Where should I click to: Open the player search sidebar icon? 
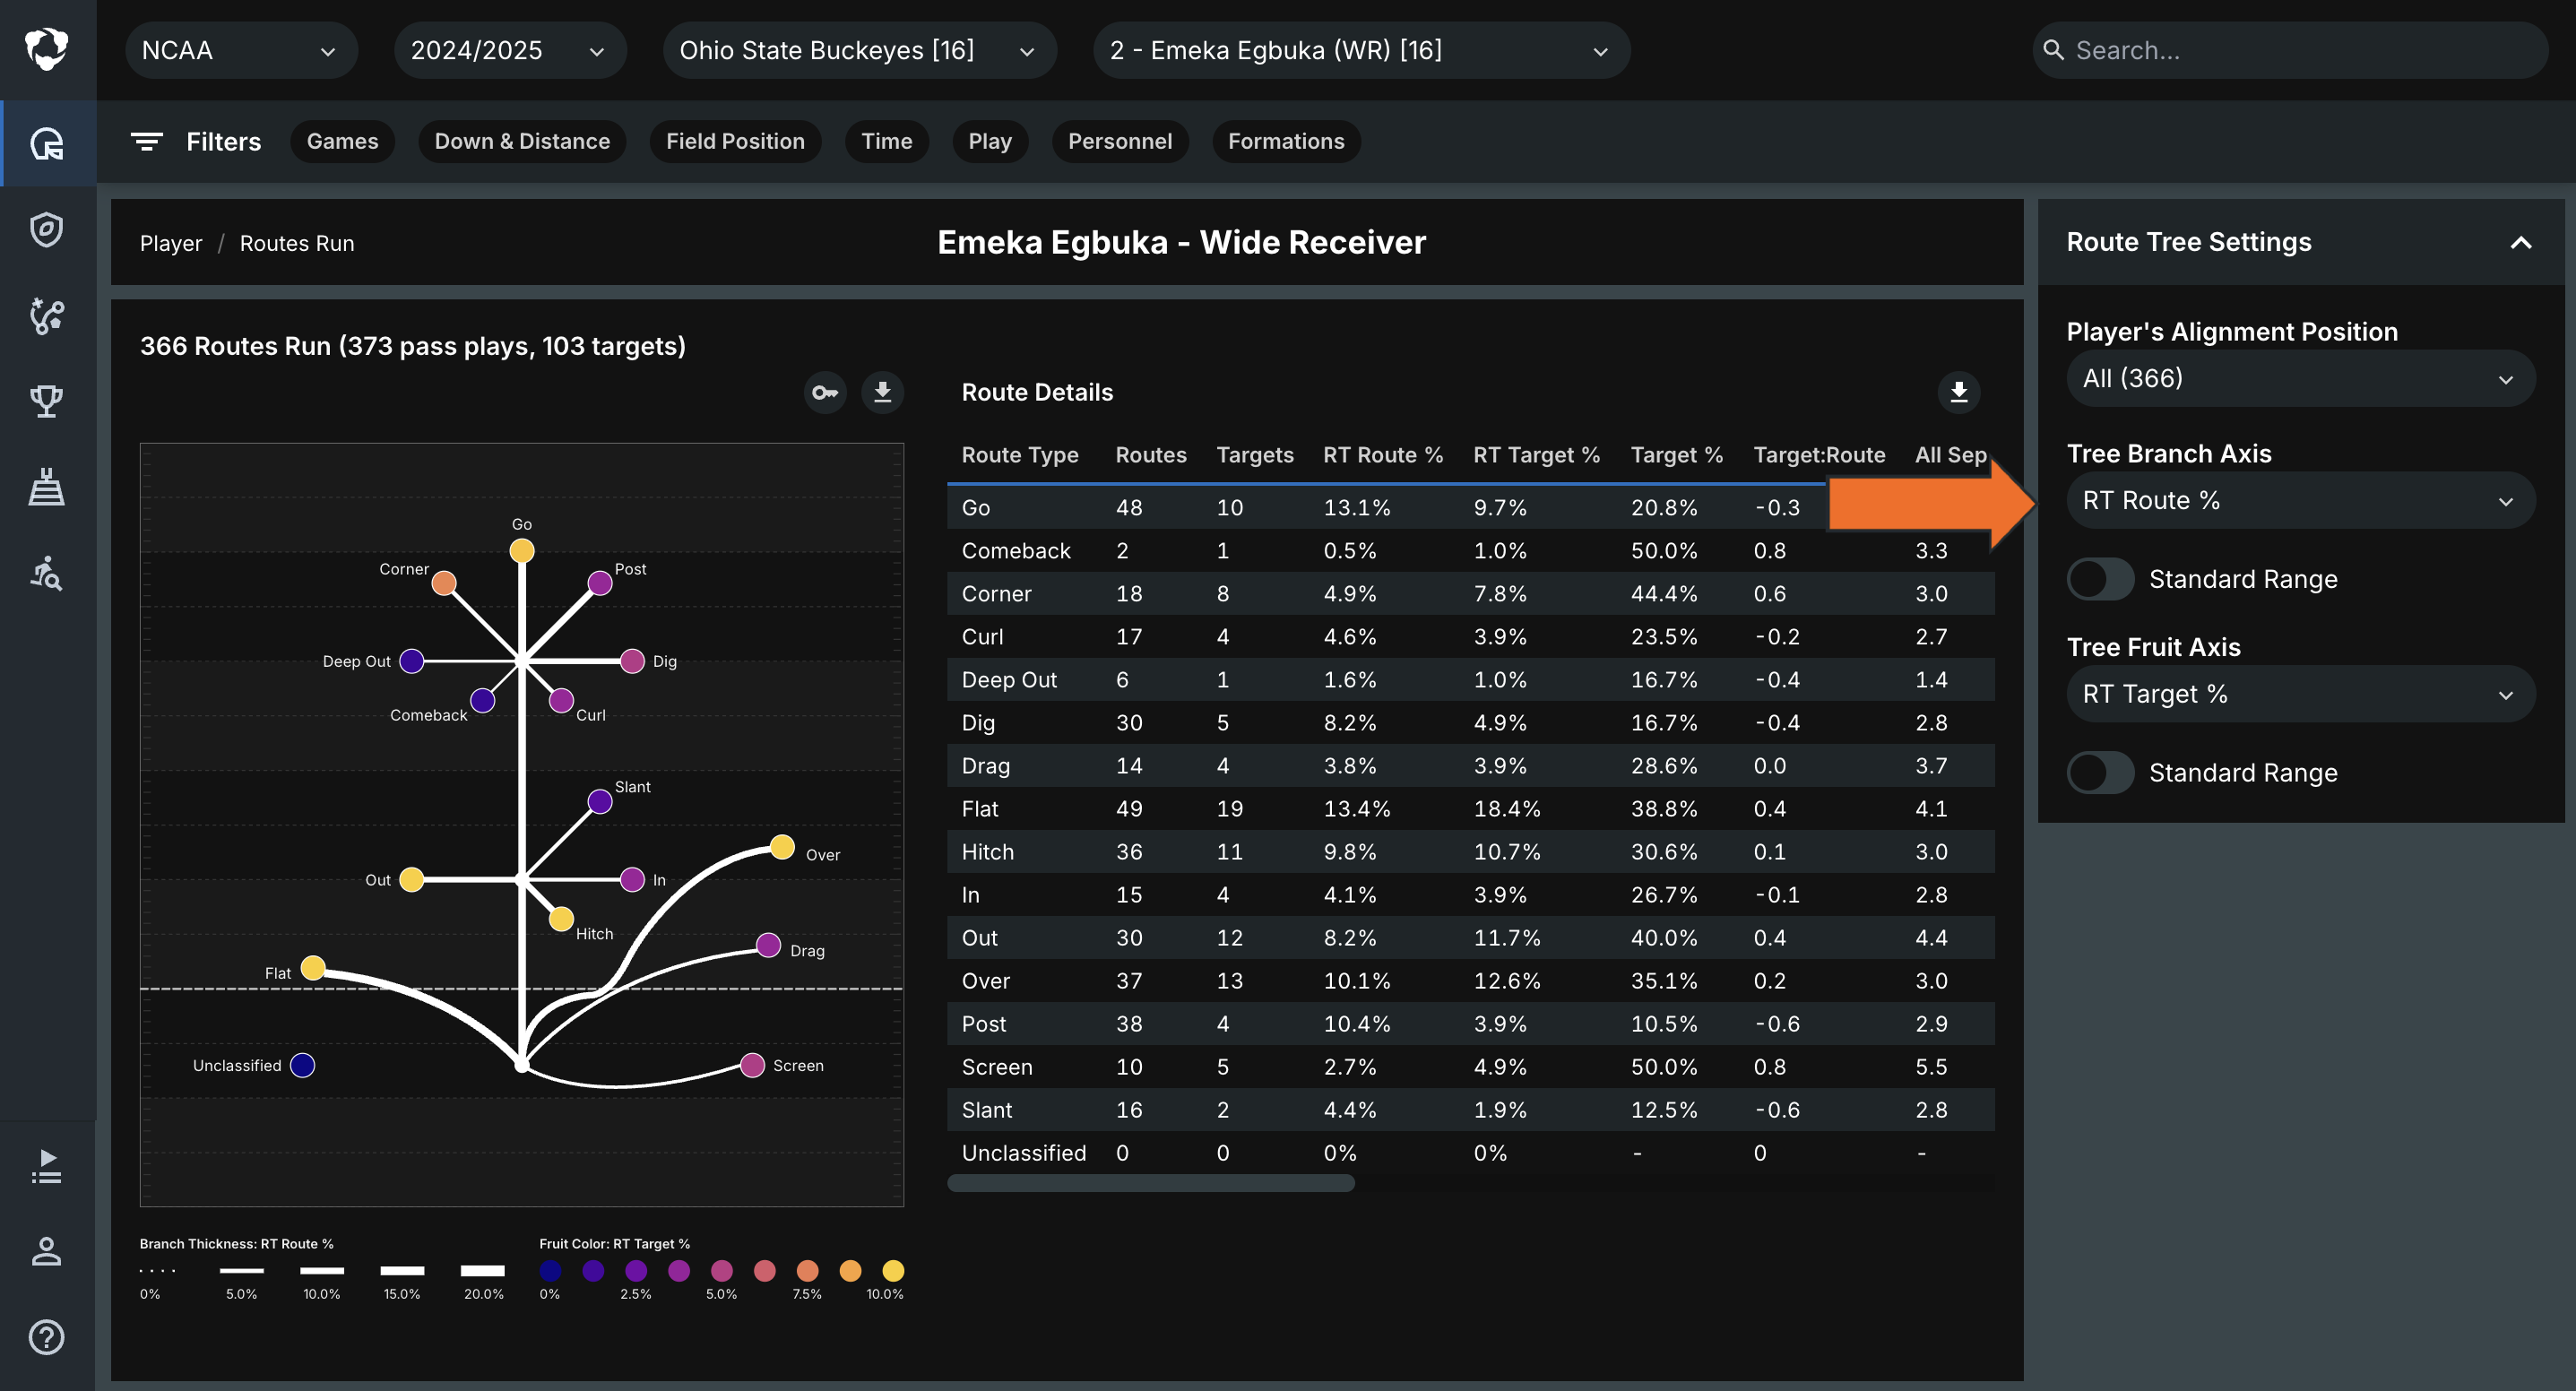coord(46,573)
